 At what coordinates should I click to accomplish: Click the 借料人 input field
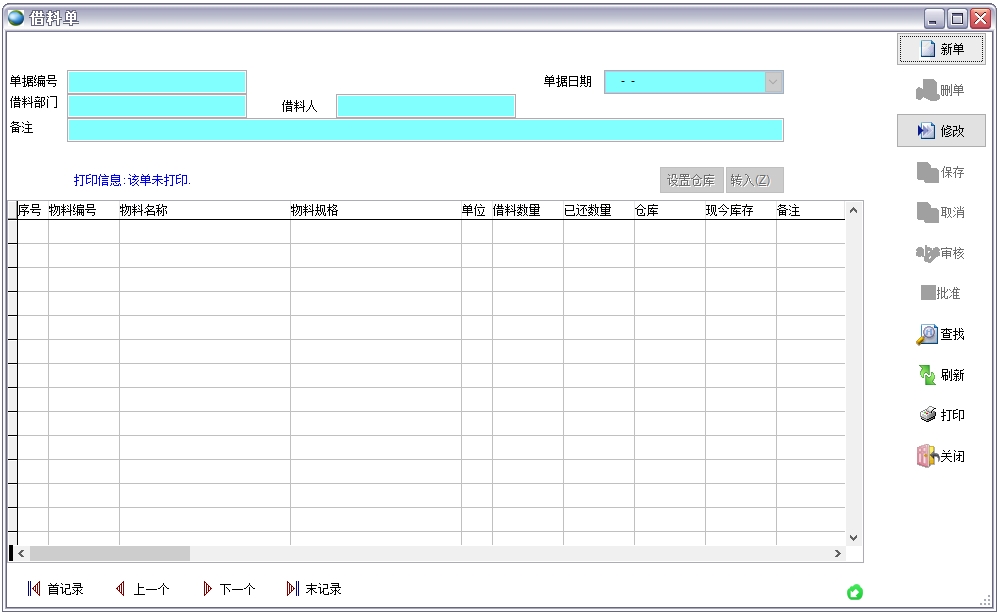425,106
